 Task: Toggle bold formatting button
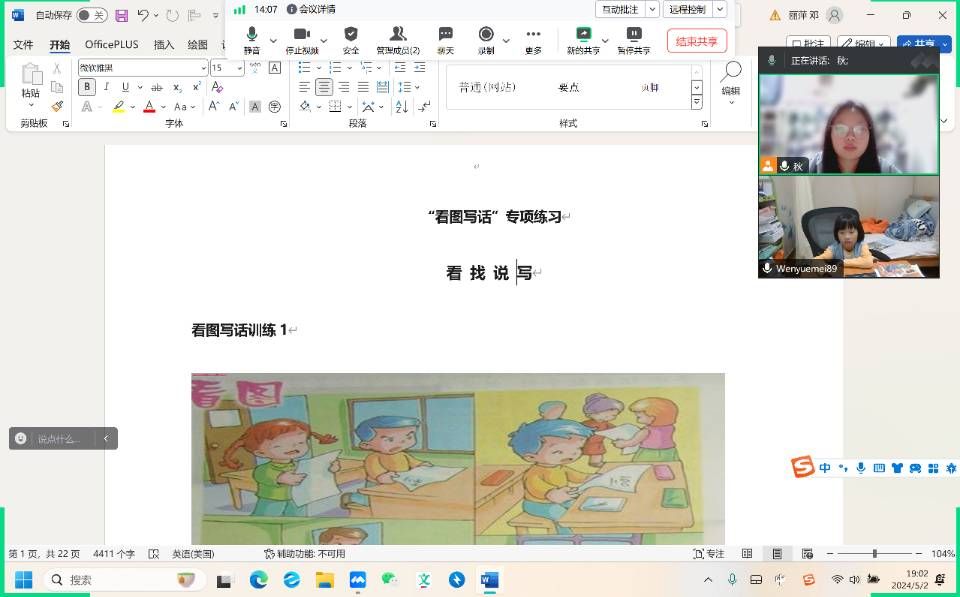point(87,87)
